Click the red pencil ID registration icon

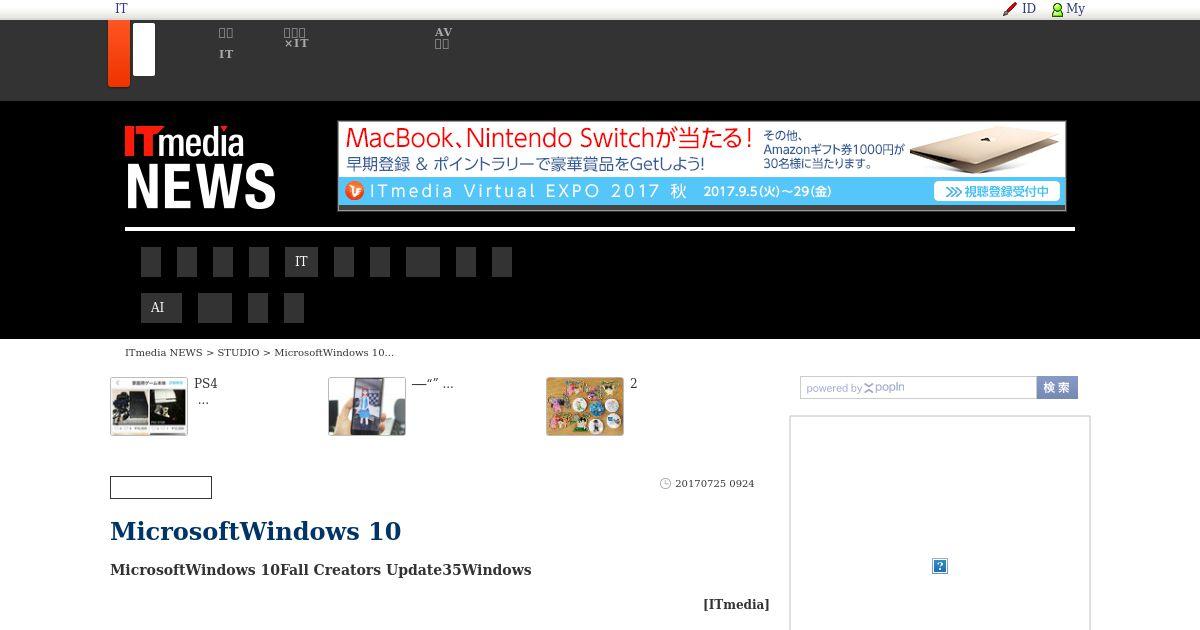[x=1010, y=9]
